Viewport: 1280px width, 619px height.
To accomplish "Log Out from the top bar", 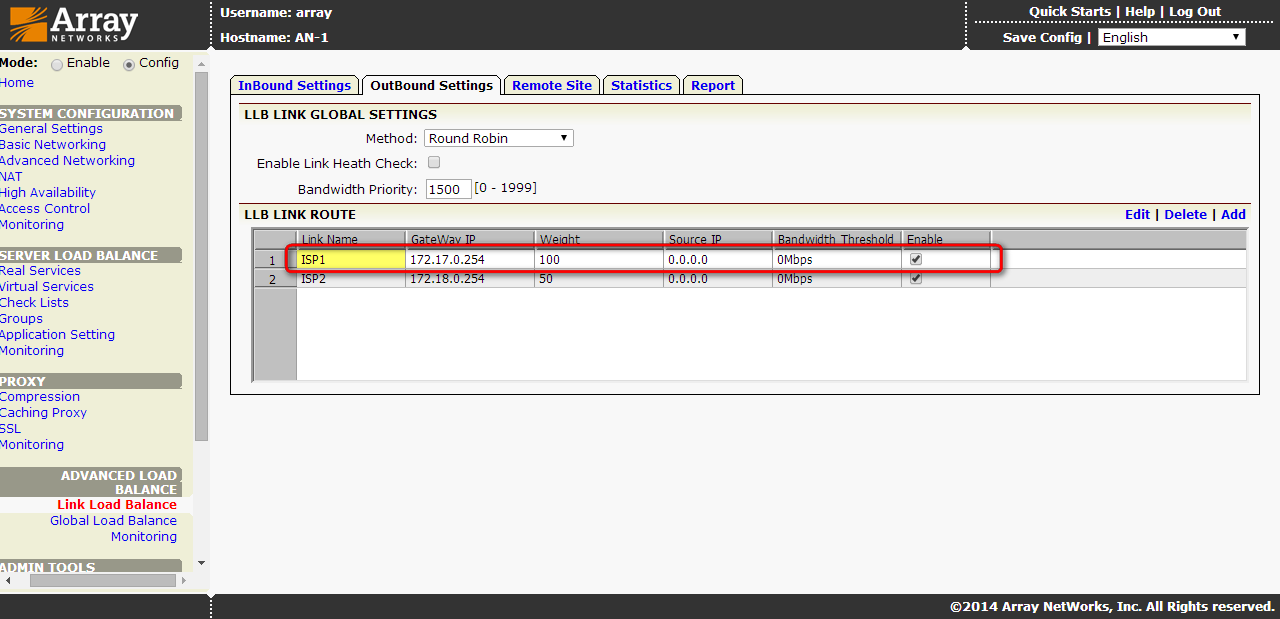I will click(1195, 12).
